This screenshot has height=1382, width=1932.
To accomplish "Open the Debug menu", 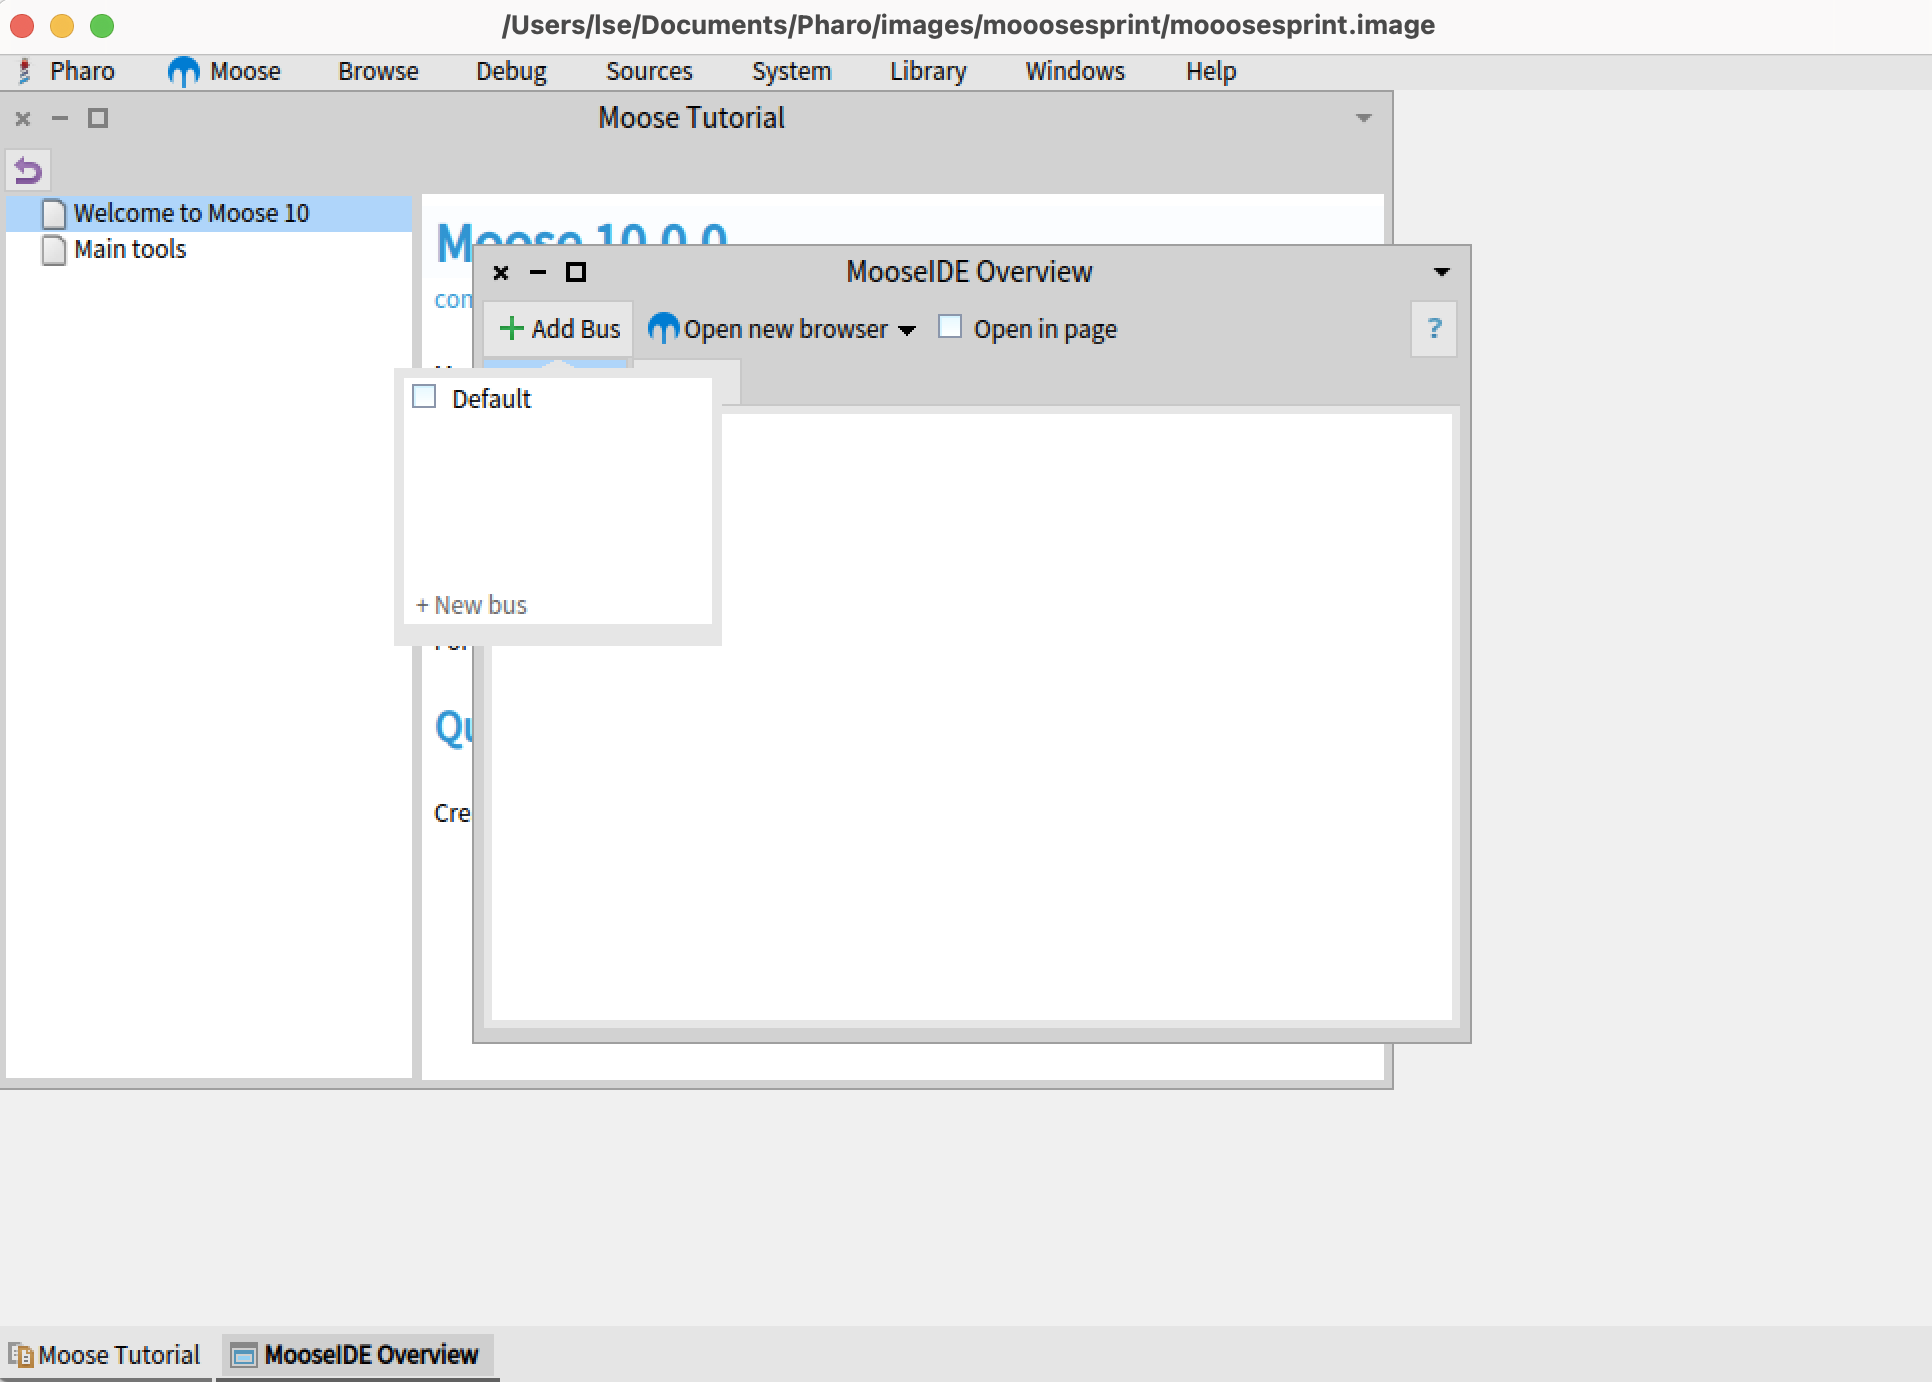I will tap(511, 71).
